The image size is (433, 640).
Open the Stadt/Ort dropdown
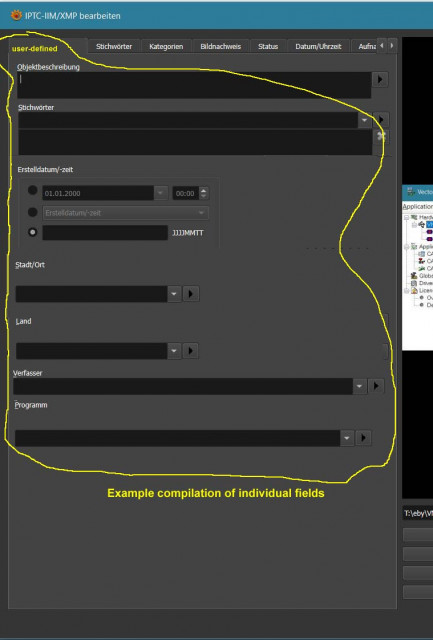point(174,294)
